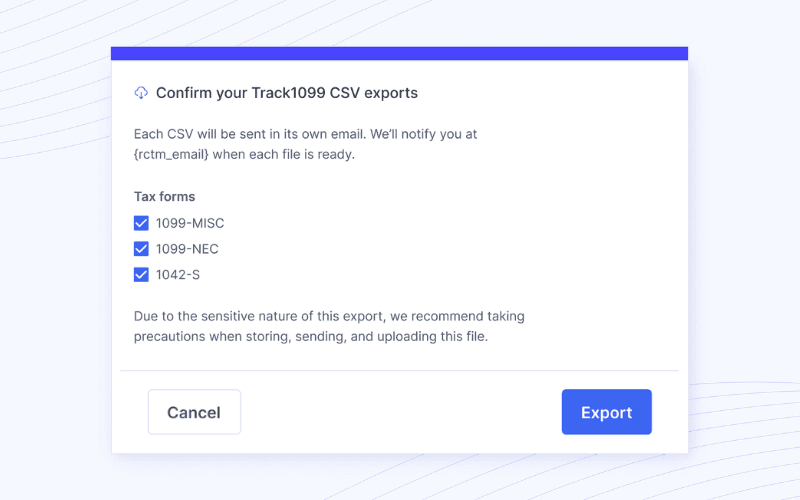Viewport: 800px width, 500px height.
Task: Click the "precautions when storing, sending" line
Action: click(x=311, y=337)
